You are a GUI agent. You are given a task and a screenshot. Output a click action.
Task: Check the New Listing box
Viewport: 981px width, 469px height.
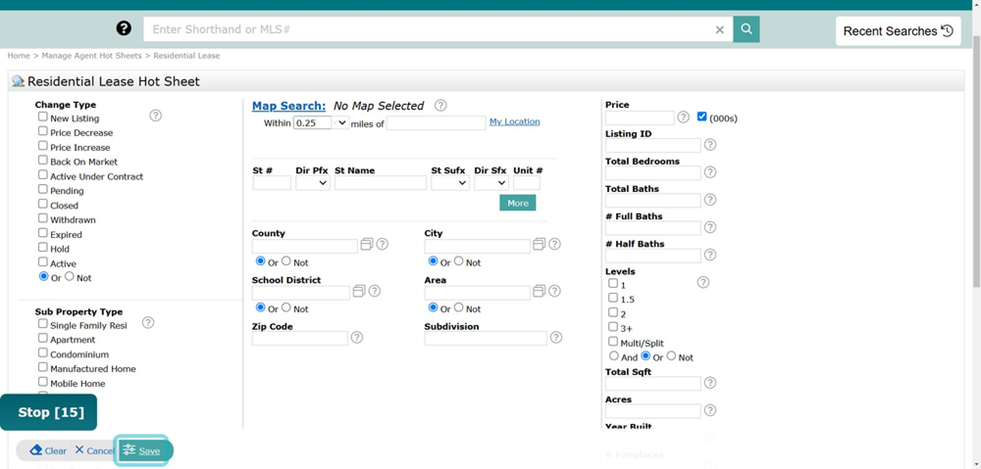point(43,117)
